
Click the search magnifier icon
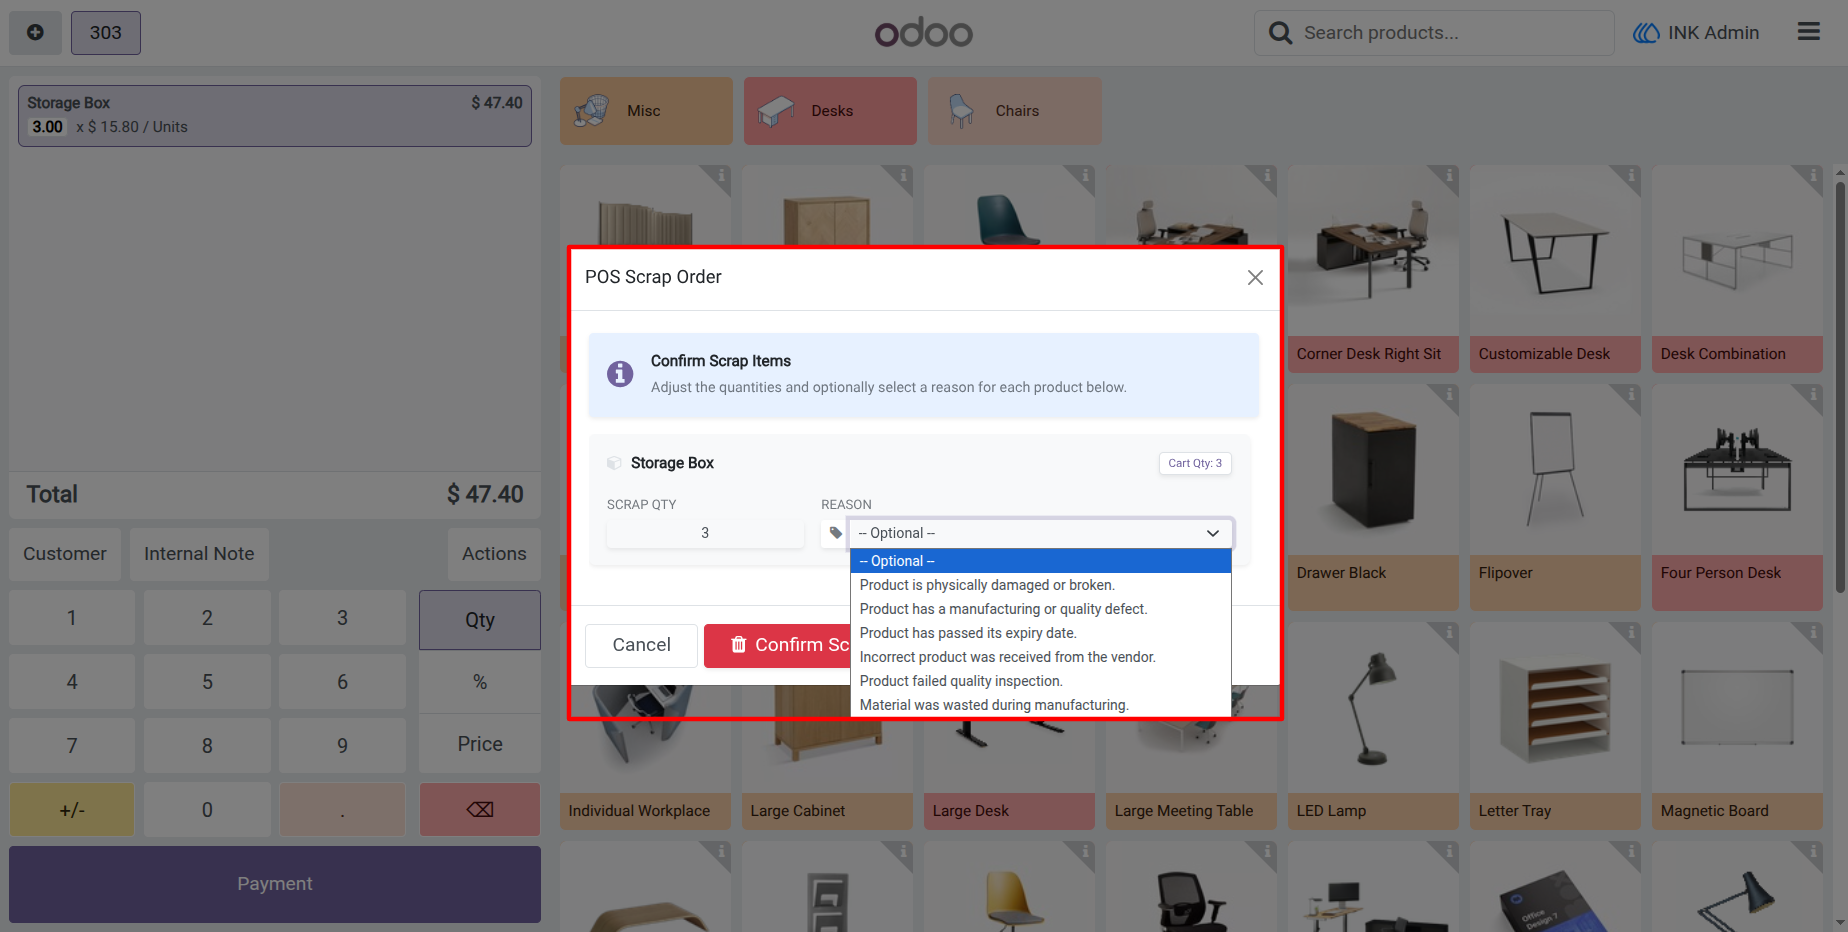pos(1280,33)
